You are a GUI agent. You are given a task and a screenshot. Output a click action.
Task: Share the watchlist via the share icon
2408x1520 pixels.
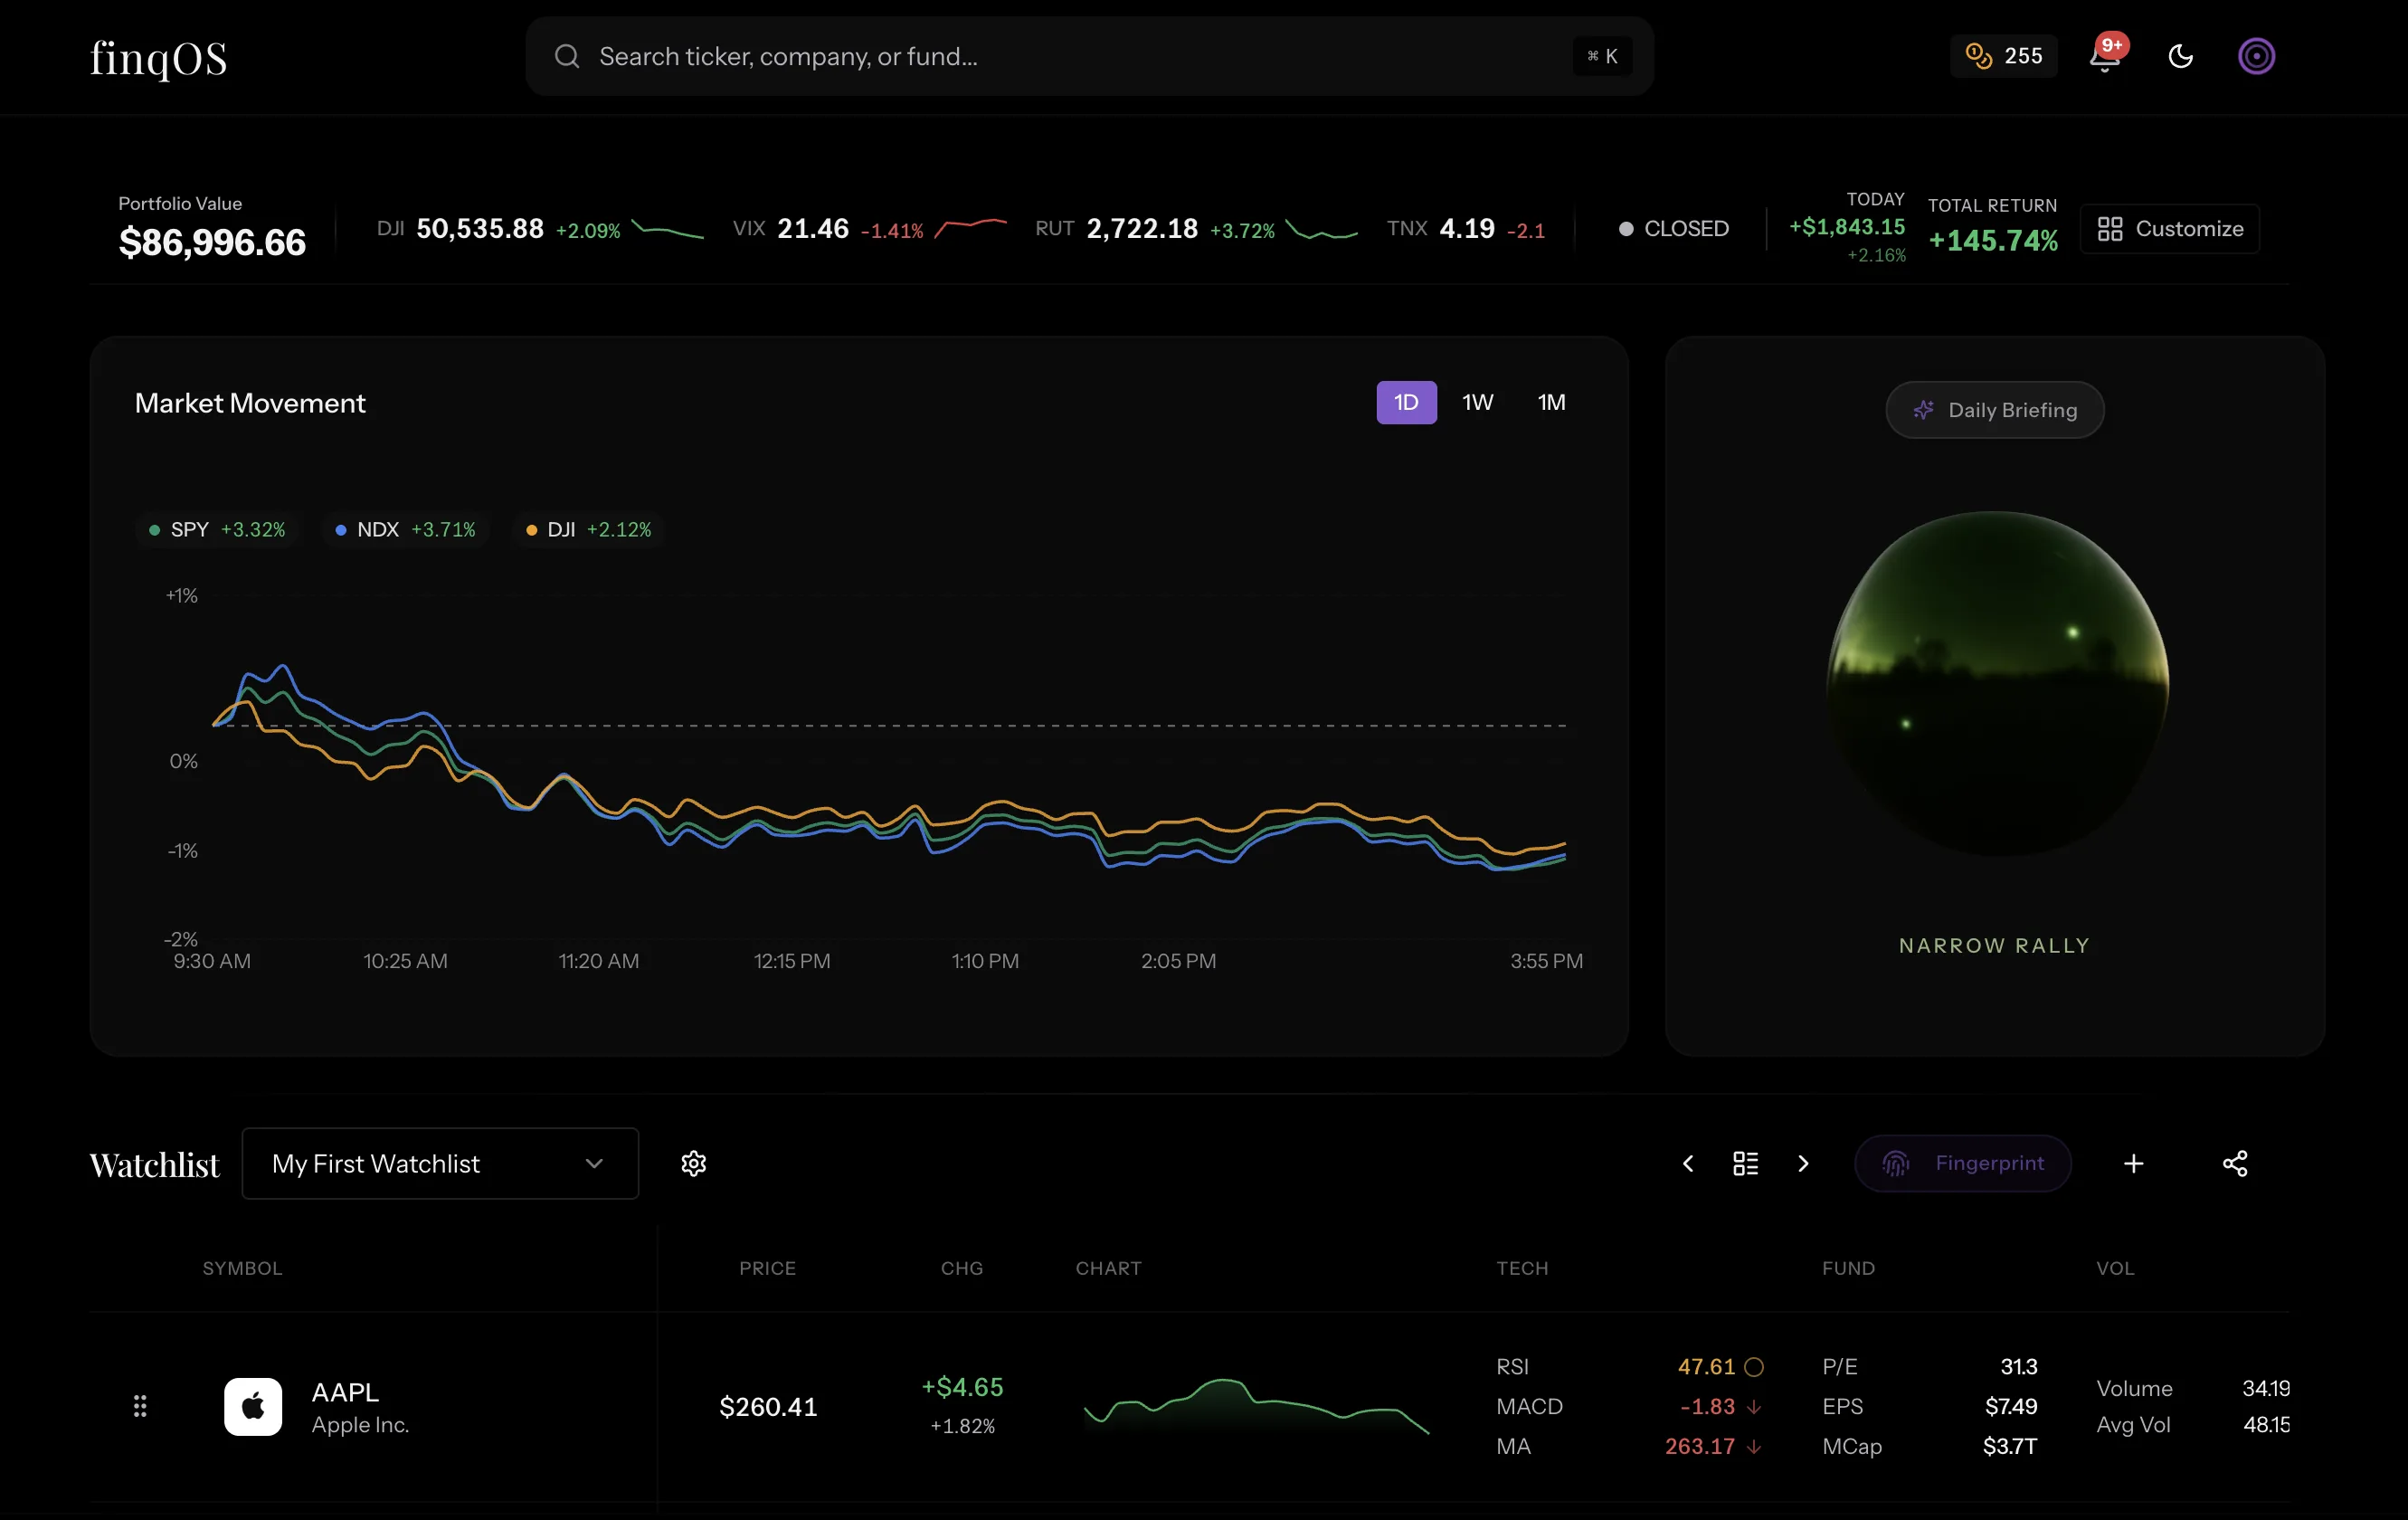2235,1163
